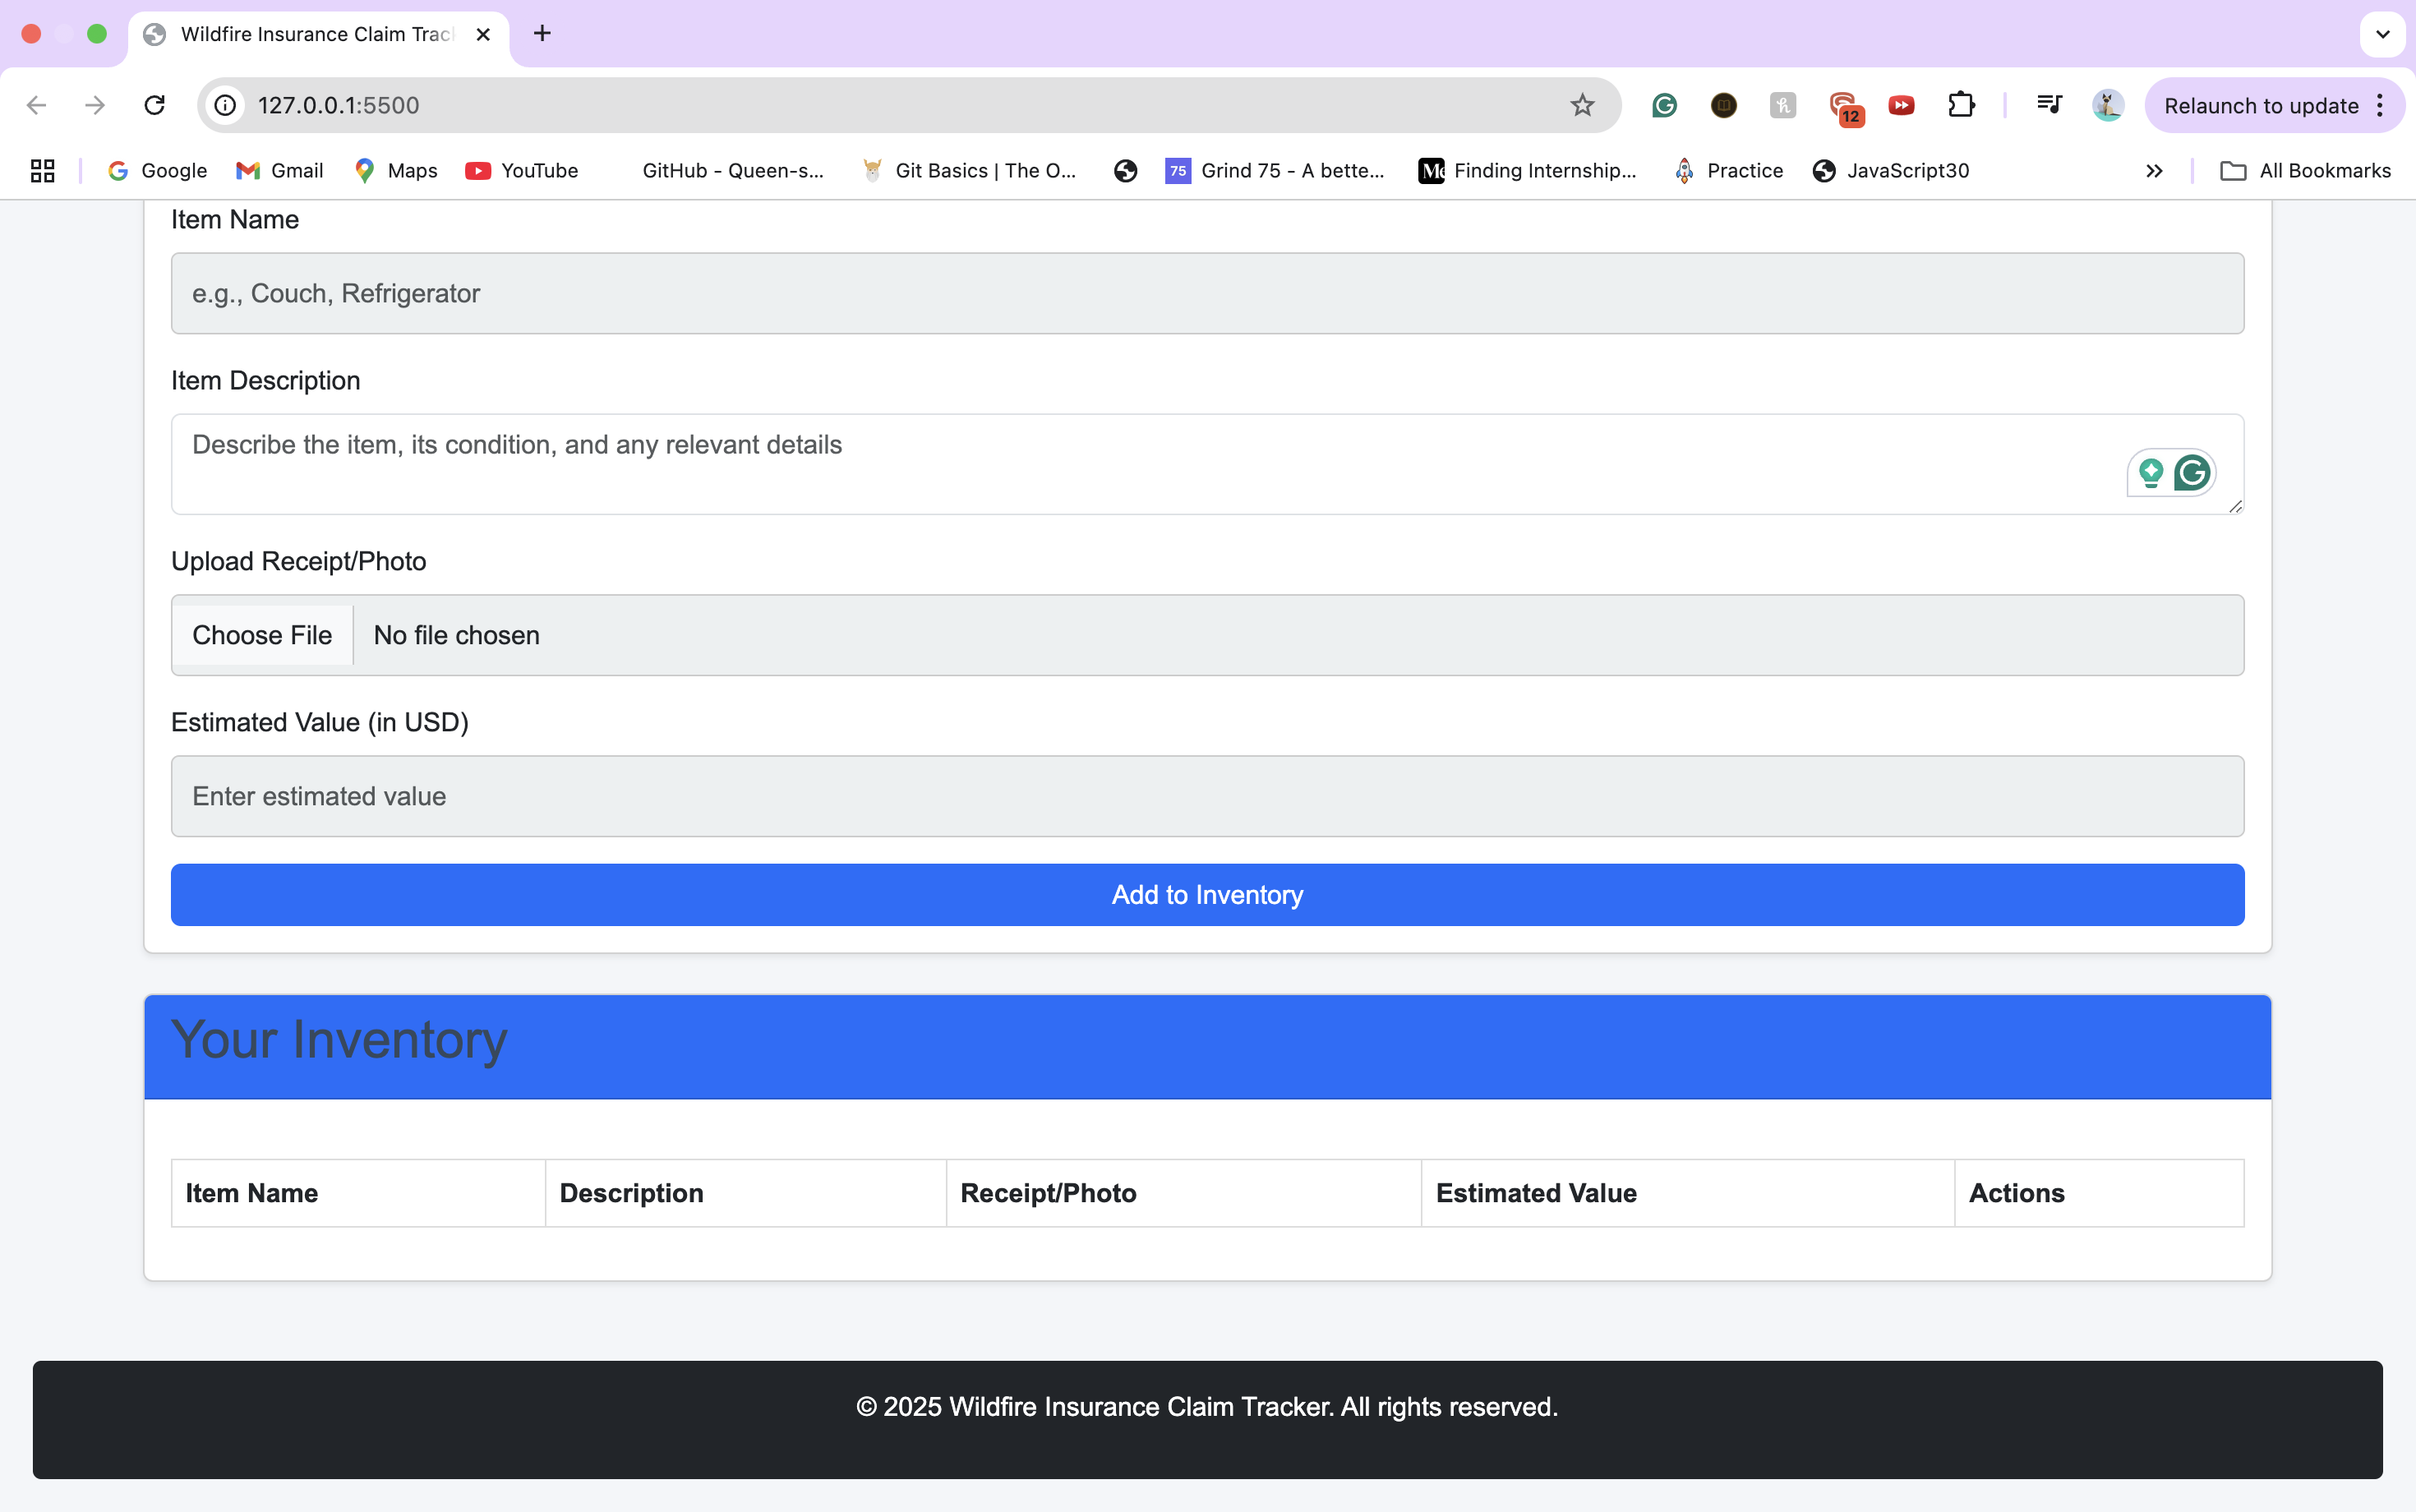This screenshot has height=1512, width=2416.
Task: Go back using the back arrow
Action: pyautogui.click(x=36, y=105)
